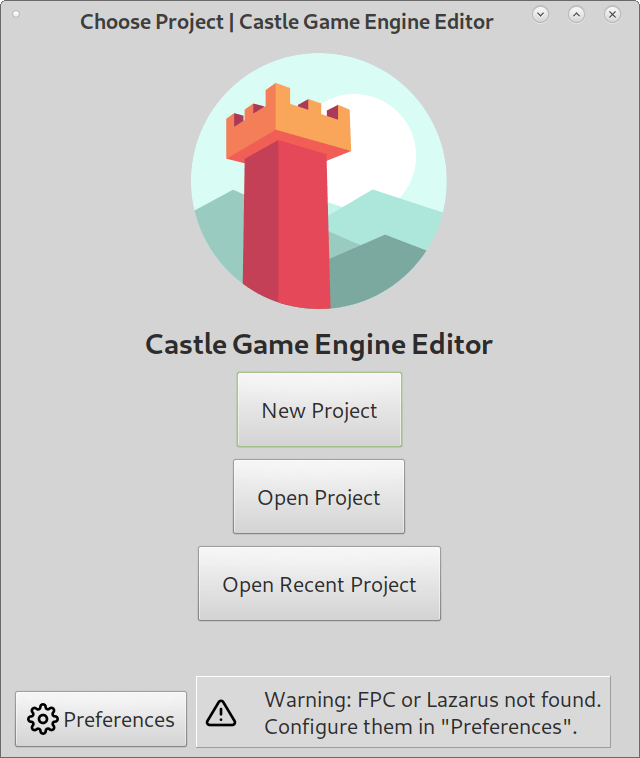
Task: Maximize the window using the up-chevron button
Action: (x=576, y=14)
